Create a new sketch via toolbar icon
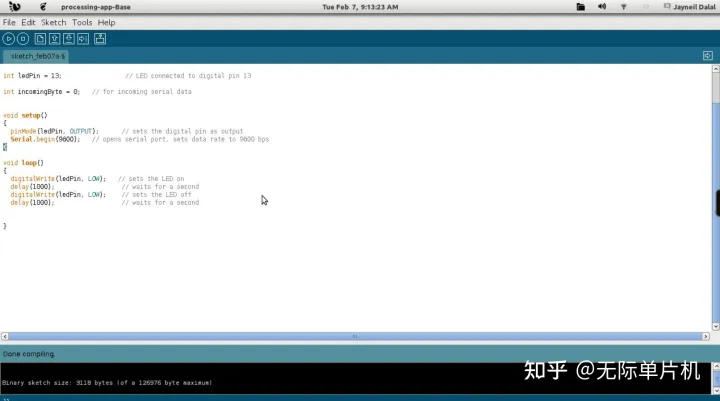Screen dimensions: 720x401 point(40,39)
